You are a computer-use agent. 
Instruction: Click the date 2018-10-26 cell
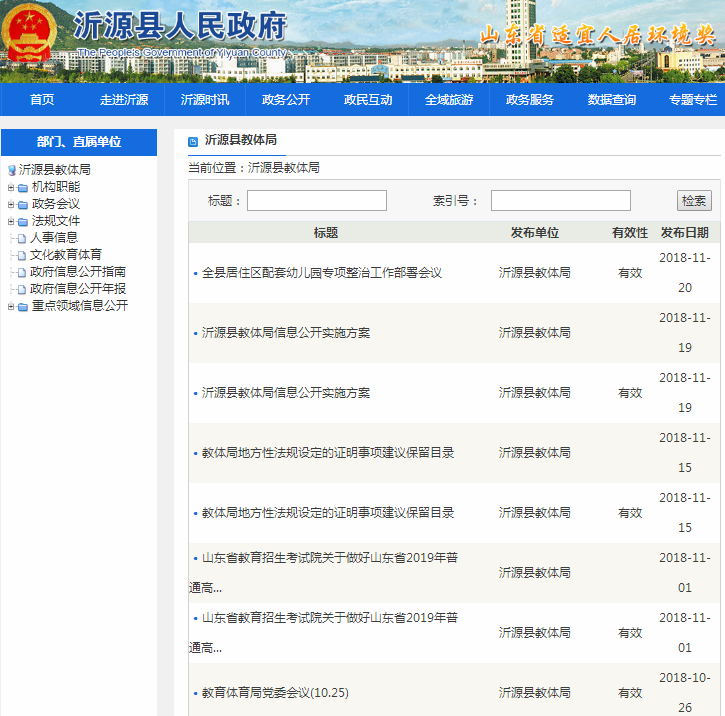coord(685,692)
